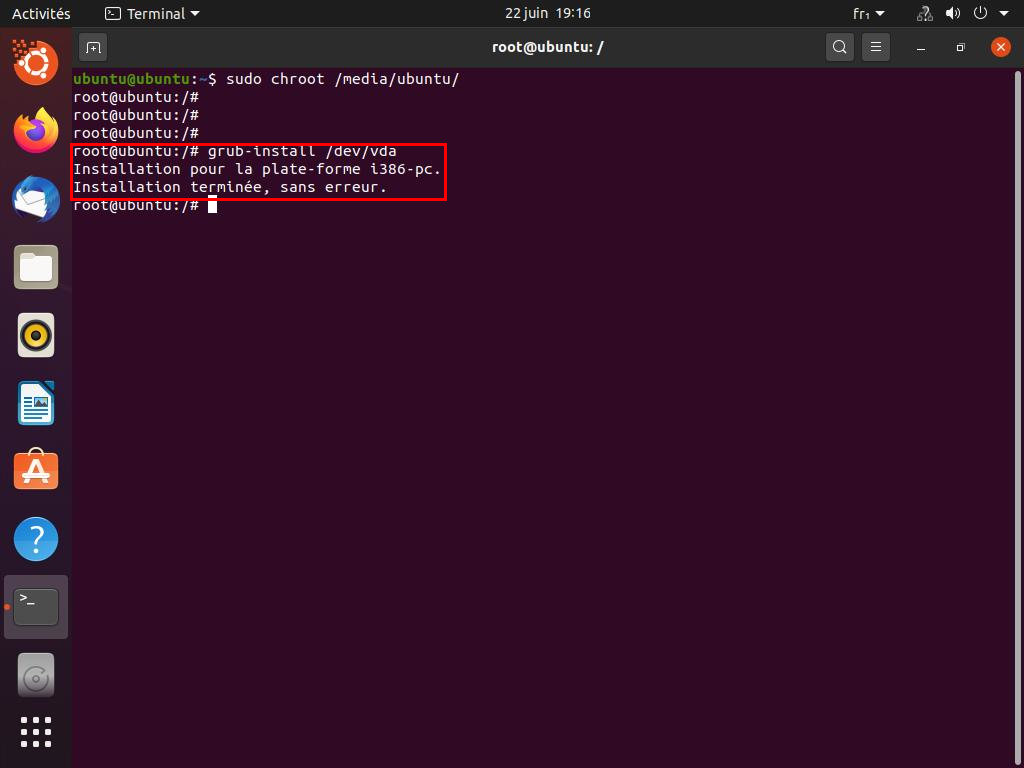
Task: Click the terminal search icon
Action: click(840, 47)
